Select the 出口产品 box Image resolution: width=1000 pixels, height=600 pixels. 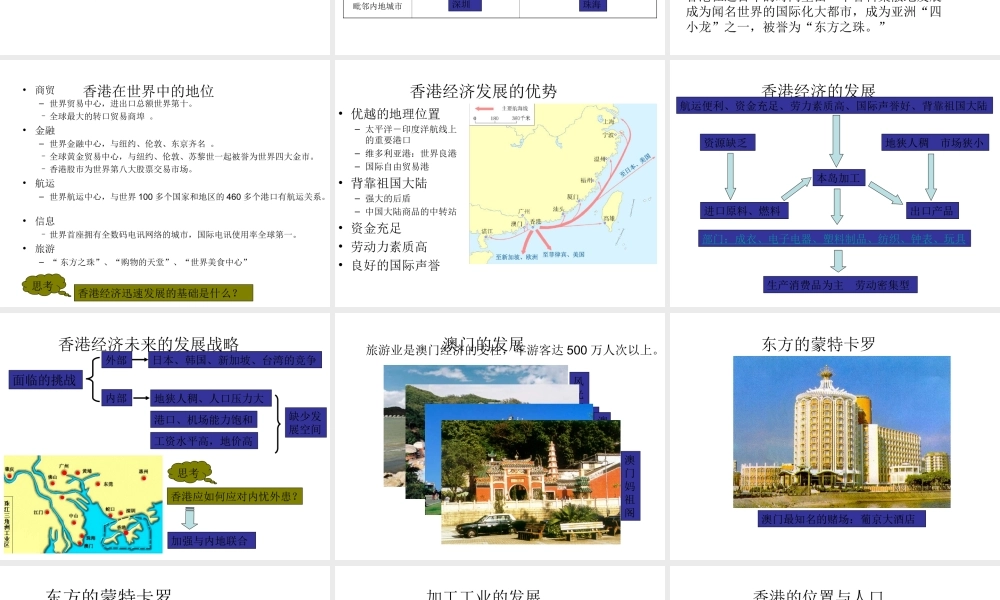(x=932, y=210)
